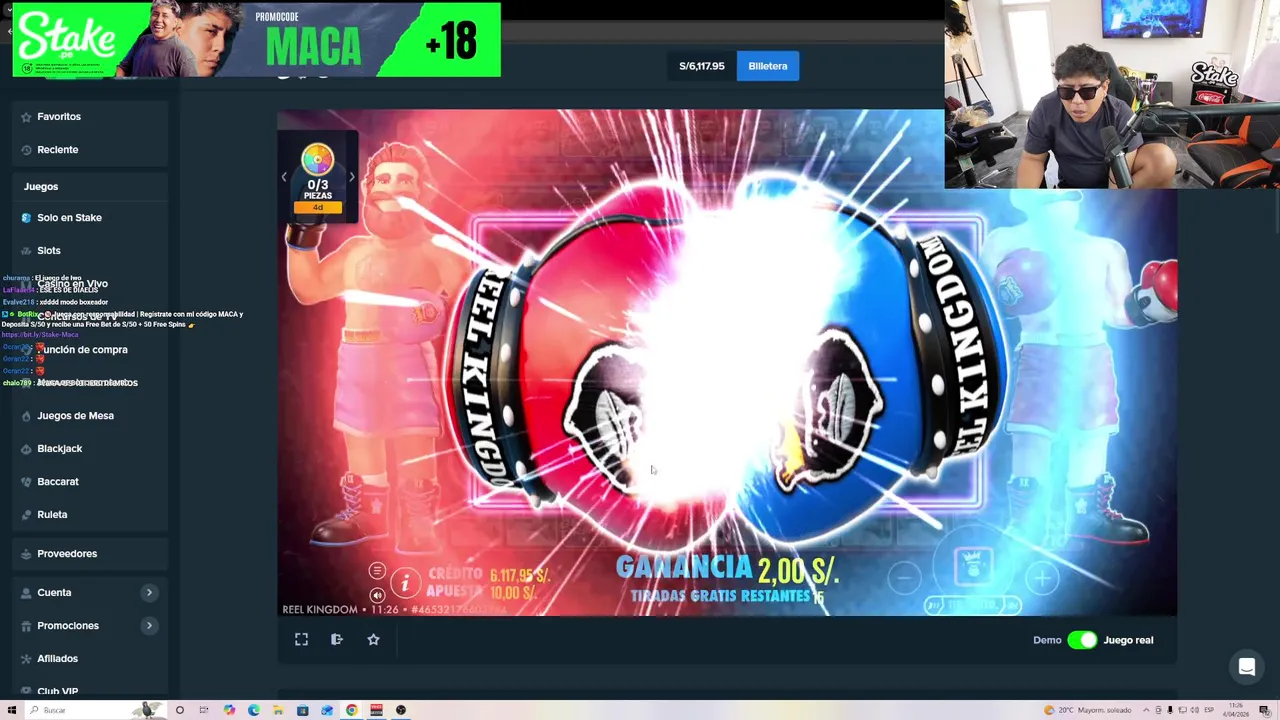
Task: Open Afiliados page
Action: [x=57, y=659]
